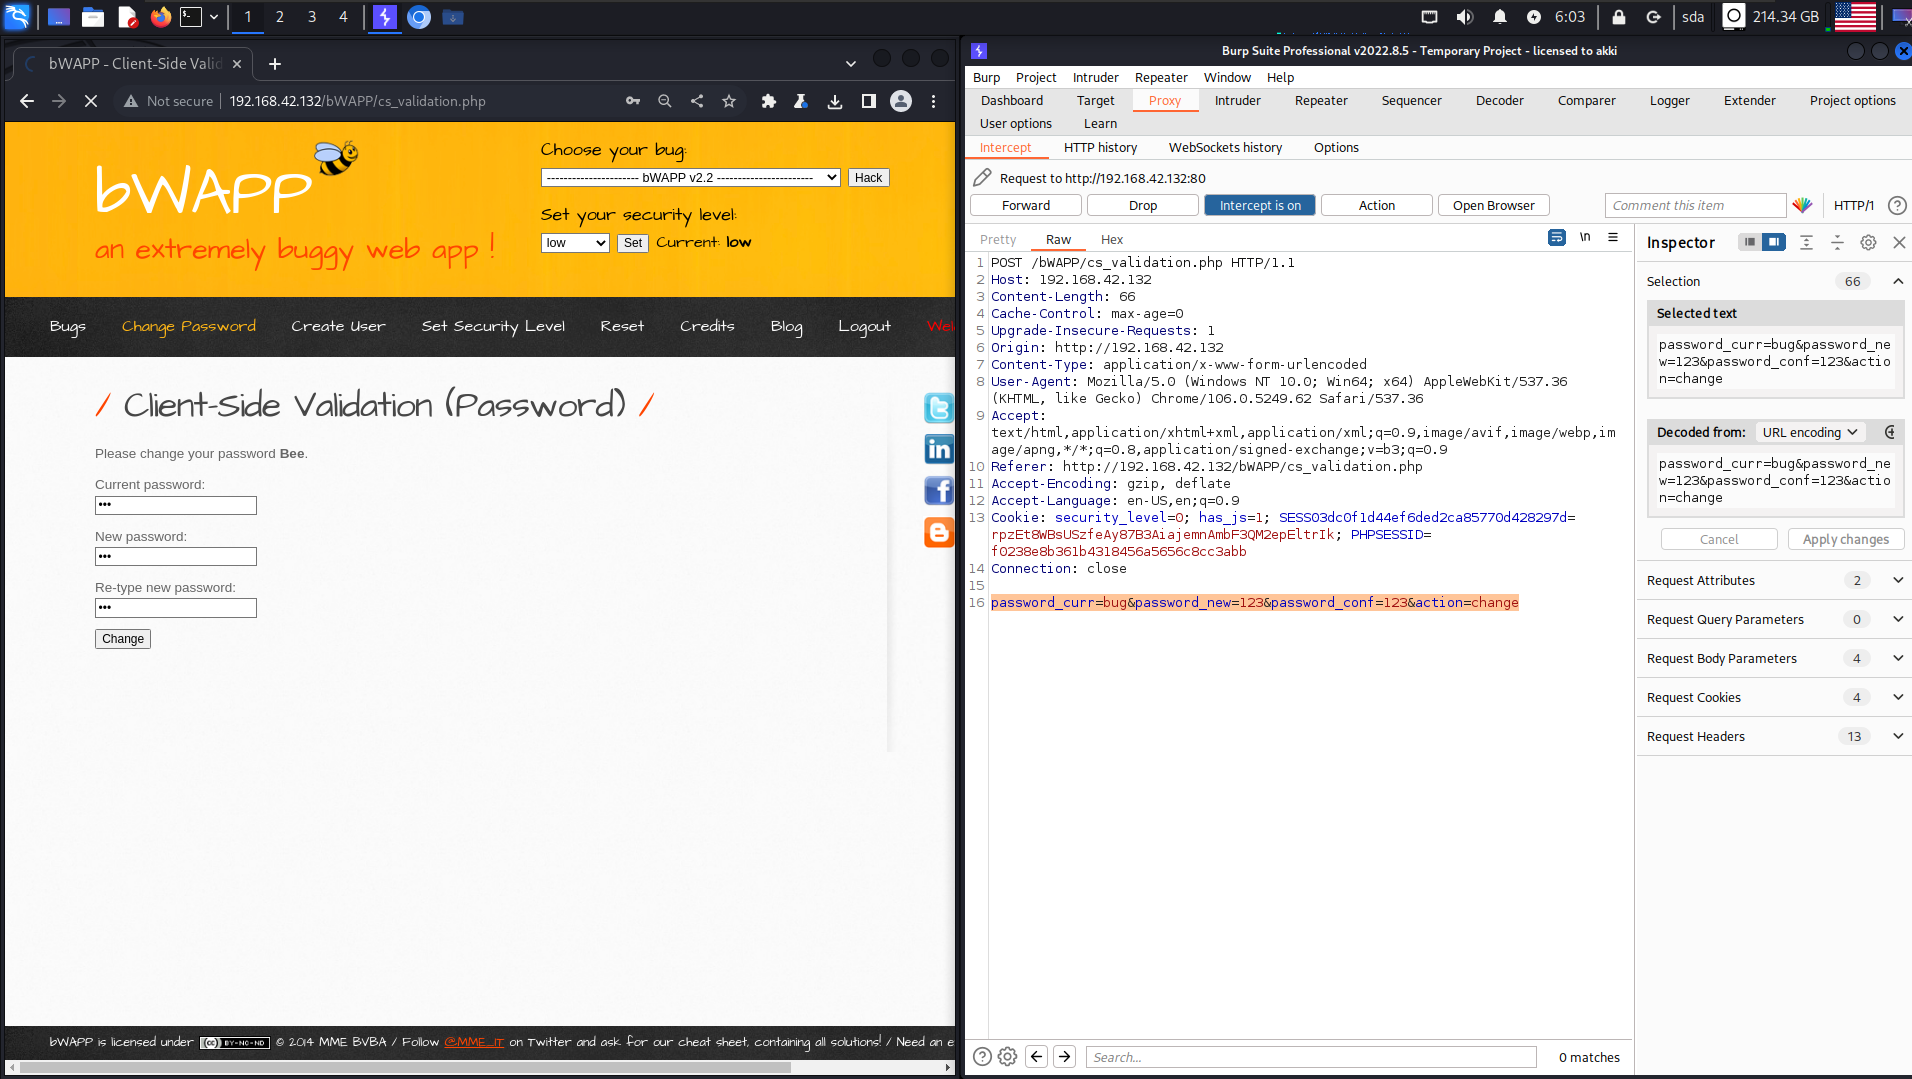Open the security level dropdown
The width and height of the screenshot is (1912, 1079).
click(575, 243)
